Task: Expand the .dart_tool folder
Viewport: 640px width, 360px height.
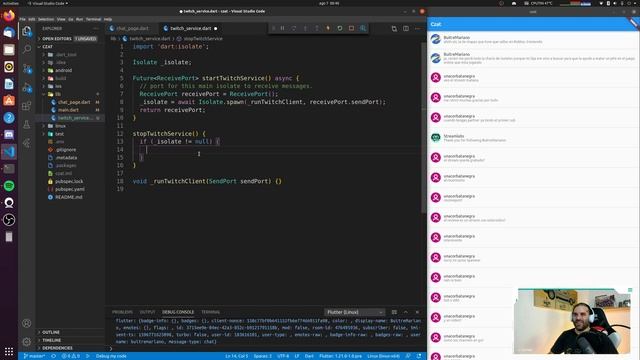Action: (70, 54)
